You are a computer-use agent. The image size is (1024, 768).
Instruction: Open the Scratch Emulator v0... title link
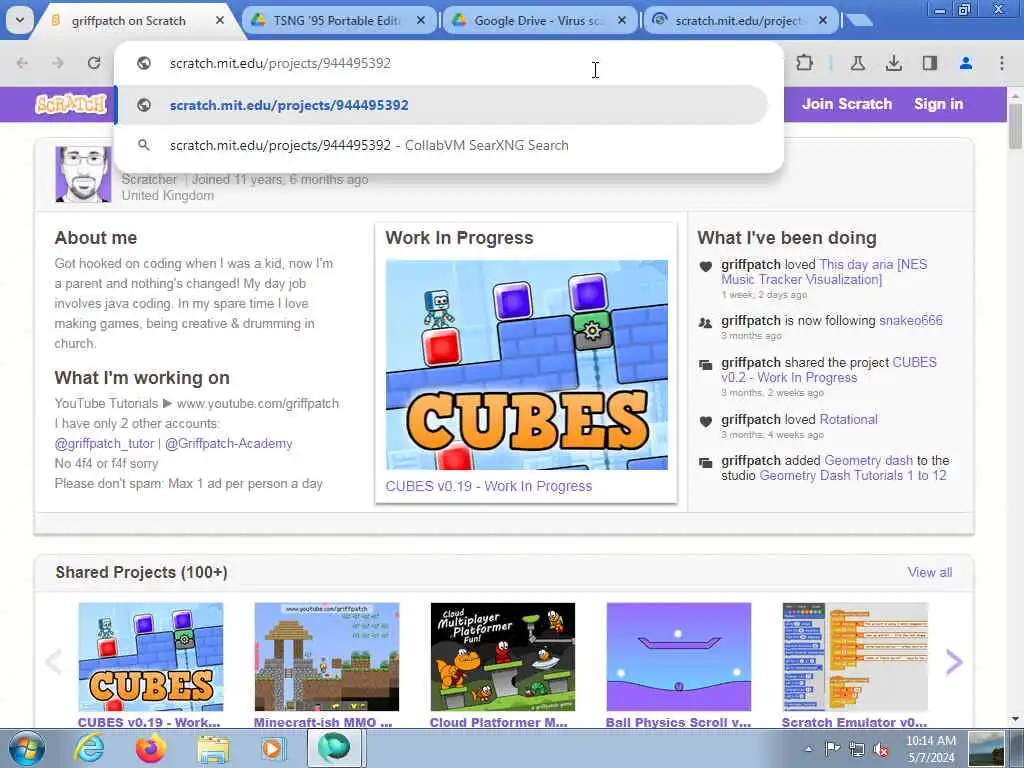click(854, 722)
